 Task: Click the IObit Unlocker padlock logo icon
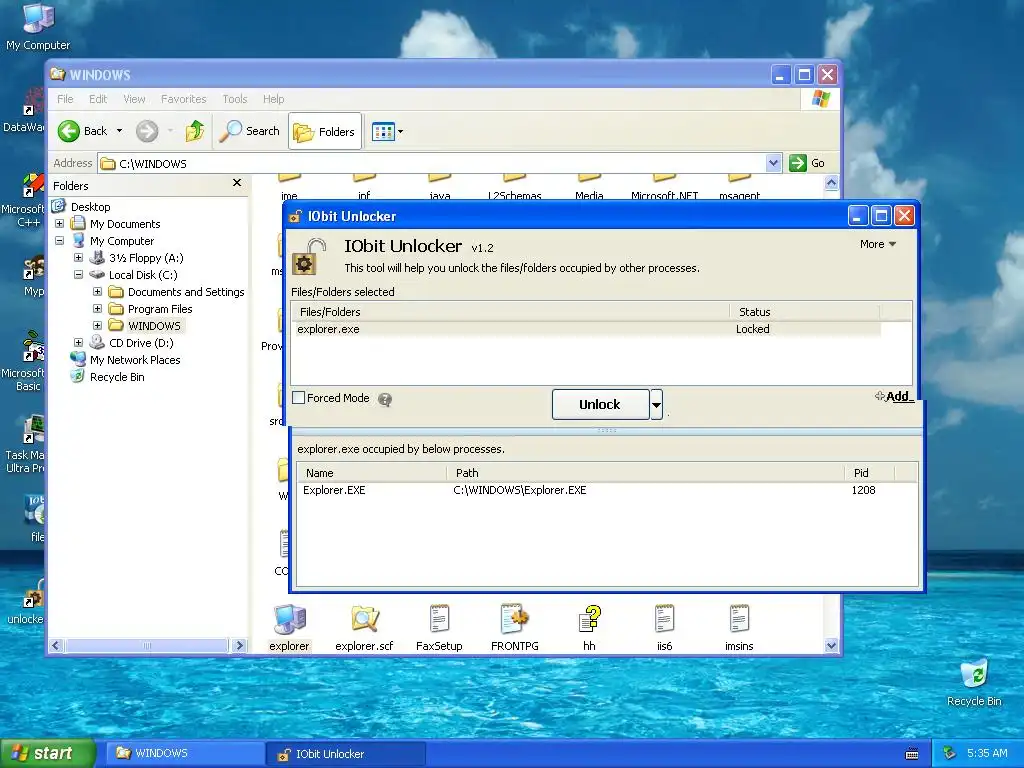(x=308, y=257)
